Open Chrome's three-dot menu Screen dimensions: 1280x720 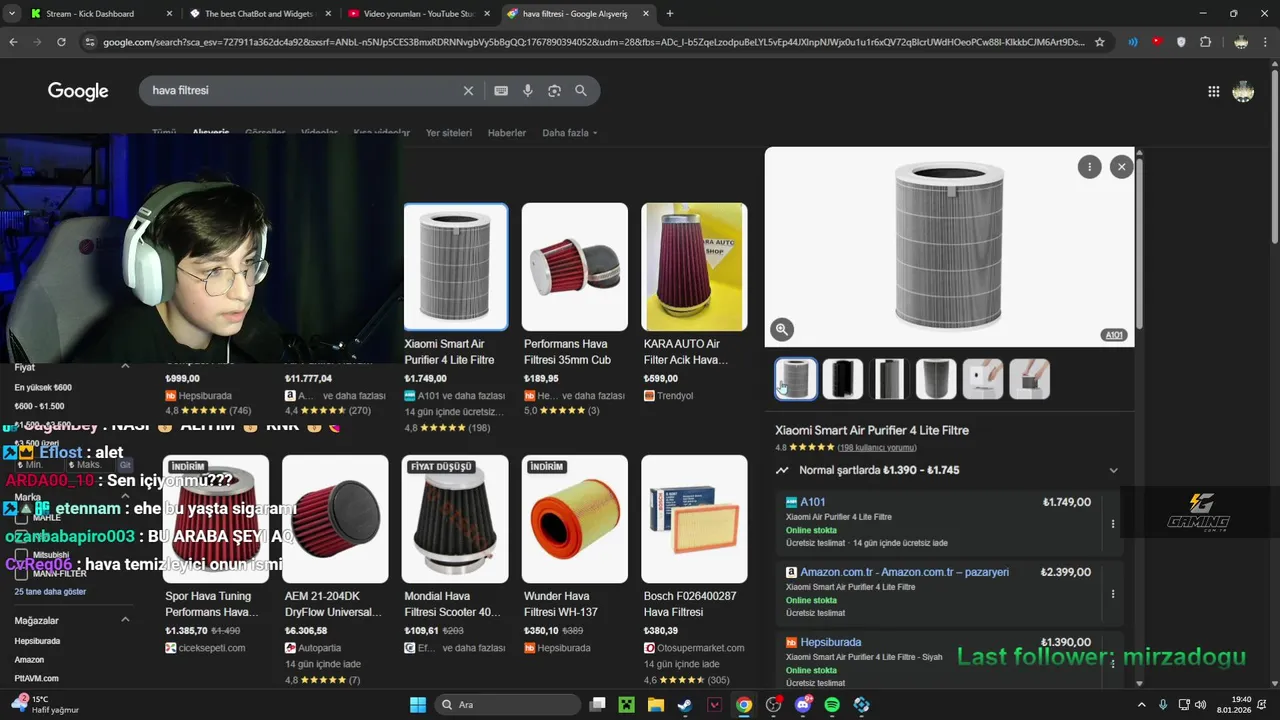pos(1266,42)
